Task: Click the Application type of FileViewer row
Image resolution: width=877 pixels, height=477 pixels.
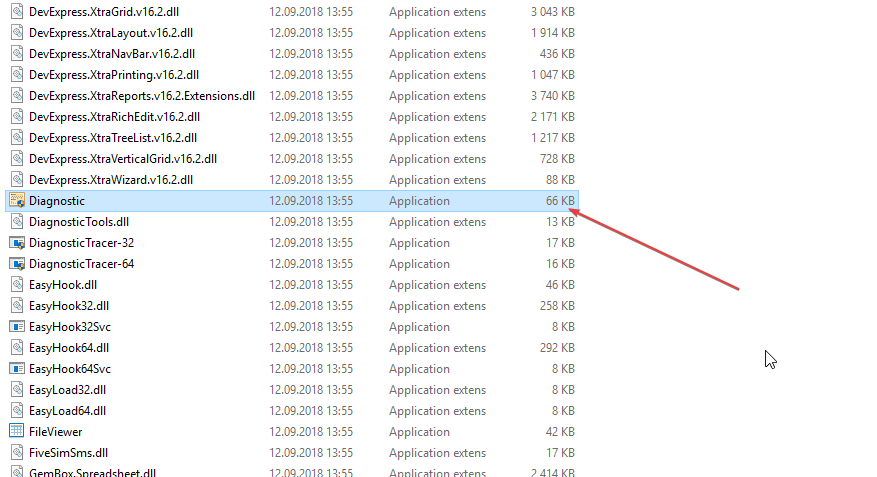Action: (419, 432)
